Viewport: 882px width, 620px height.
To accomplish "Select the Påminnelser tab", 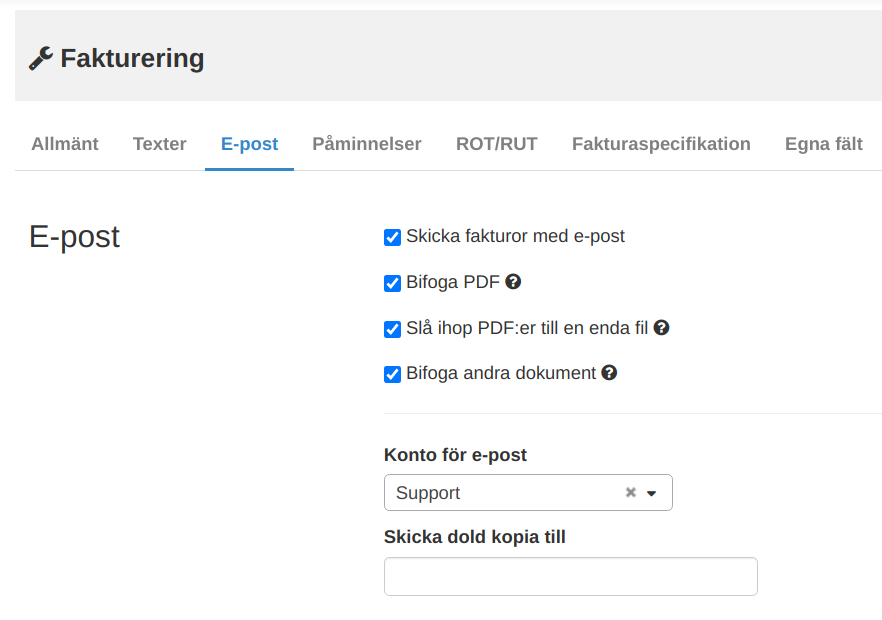I will pyautogui.click(x=367, y=144).
